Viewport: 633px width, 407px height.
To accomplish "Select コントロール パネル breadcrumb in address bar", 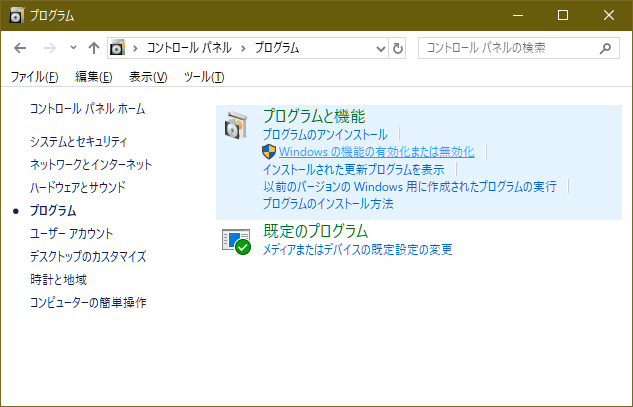I will [x=189, y=48].
